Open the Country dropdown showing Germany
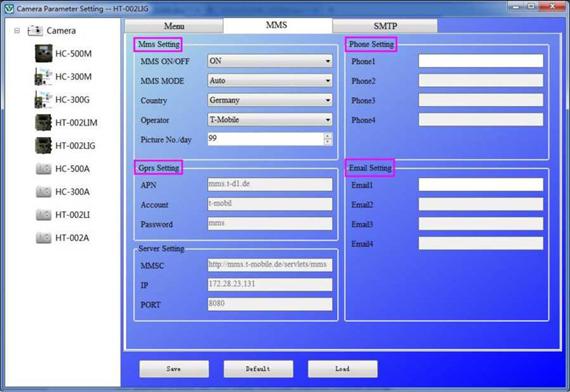Image resolution: width=570 pixels, height=392 pixels. (270, 100)
